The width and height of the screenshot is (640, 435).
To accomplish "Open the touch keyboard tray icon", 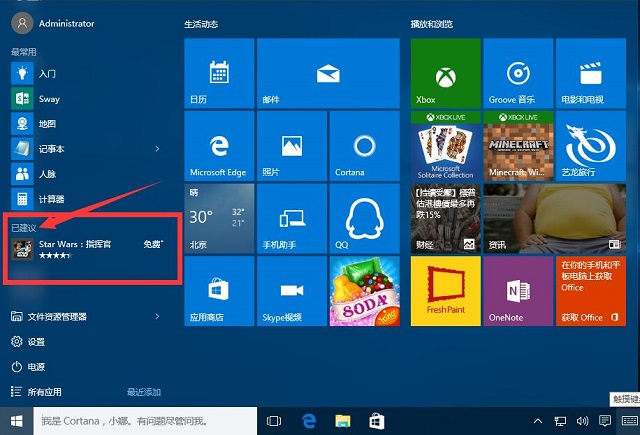I will coord(630,421).
